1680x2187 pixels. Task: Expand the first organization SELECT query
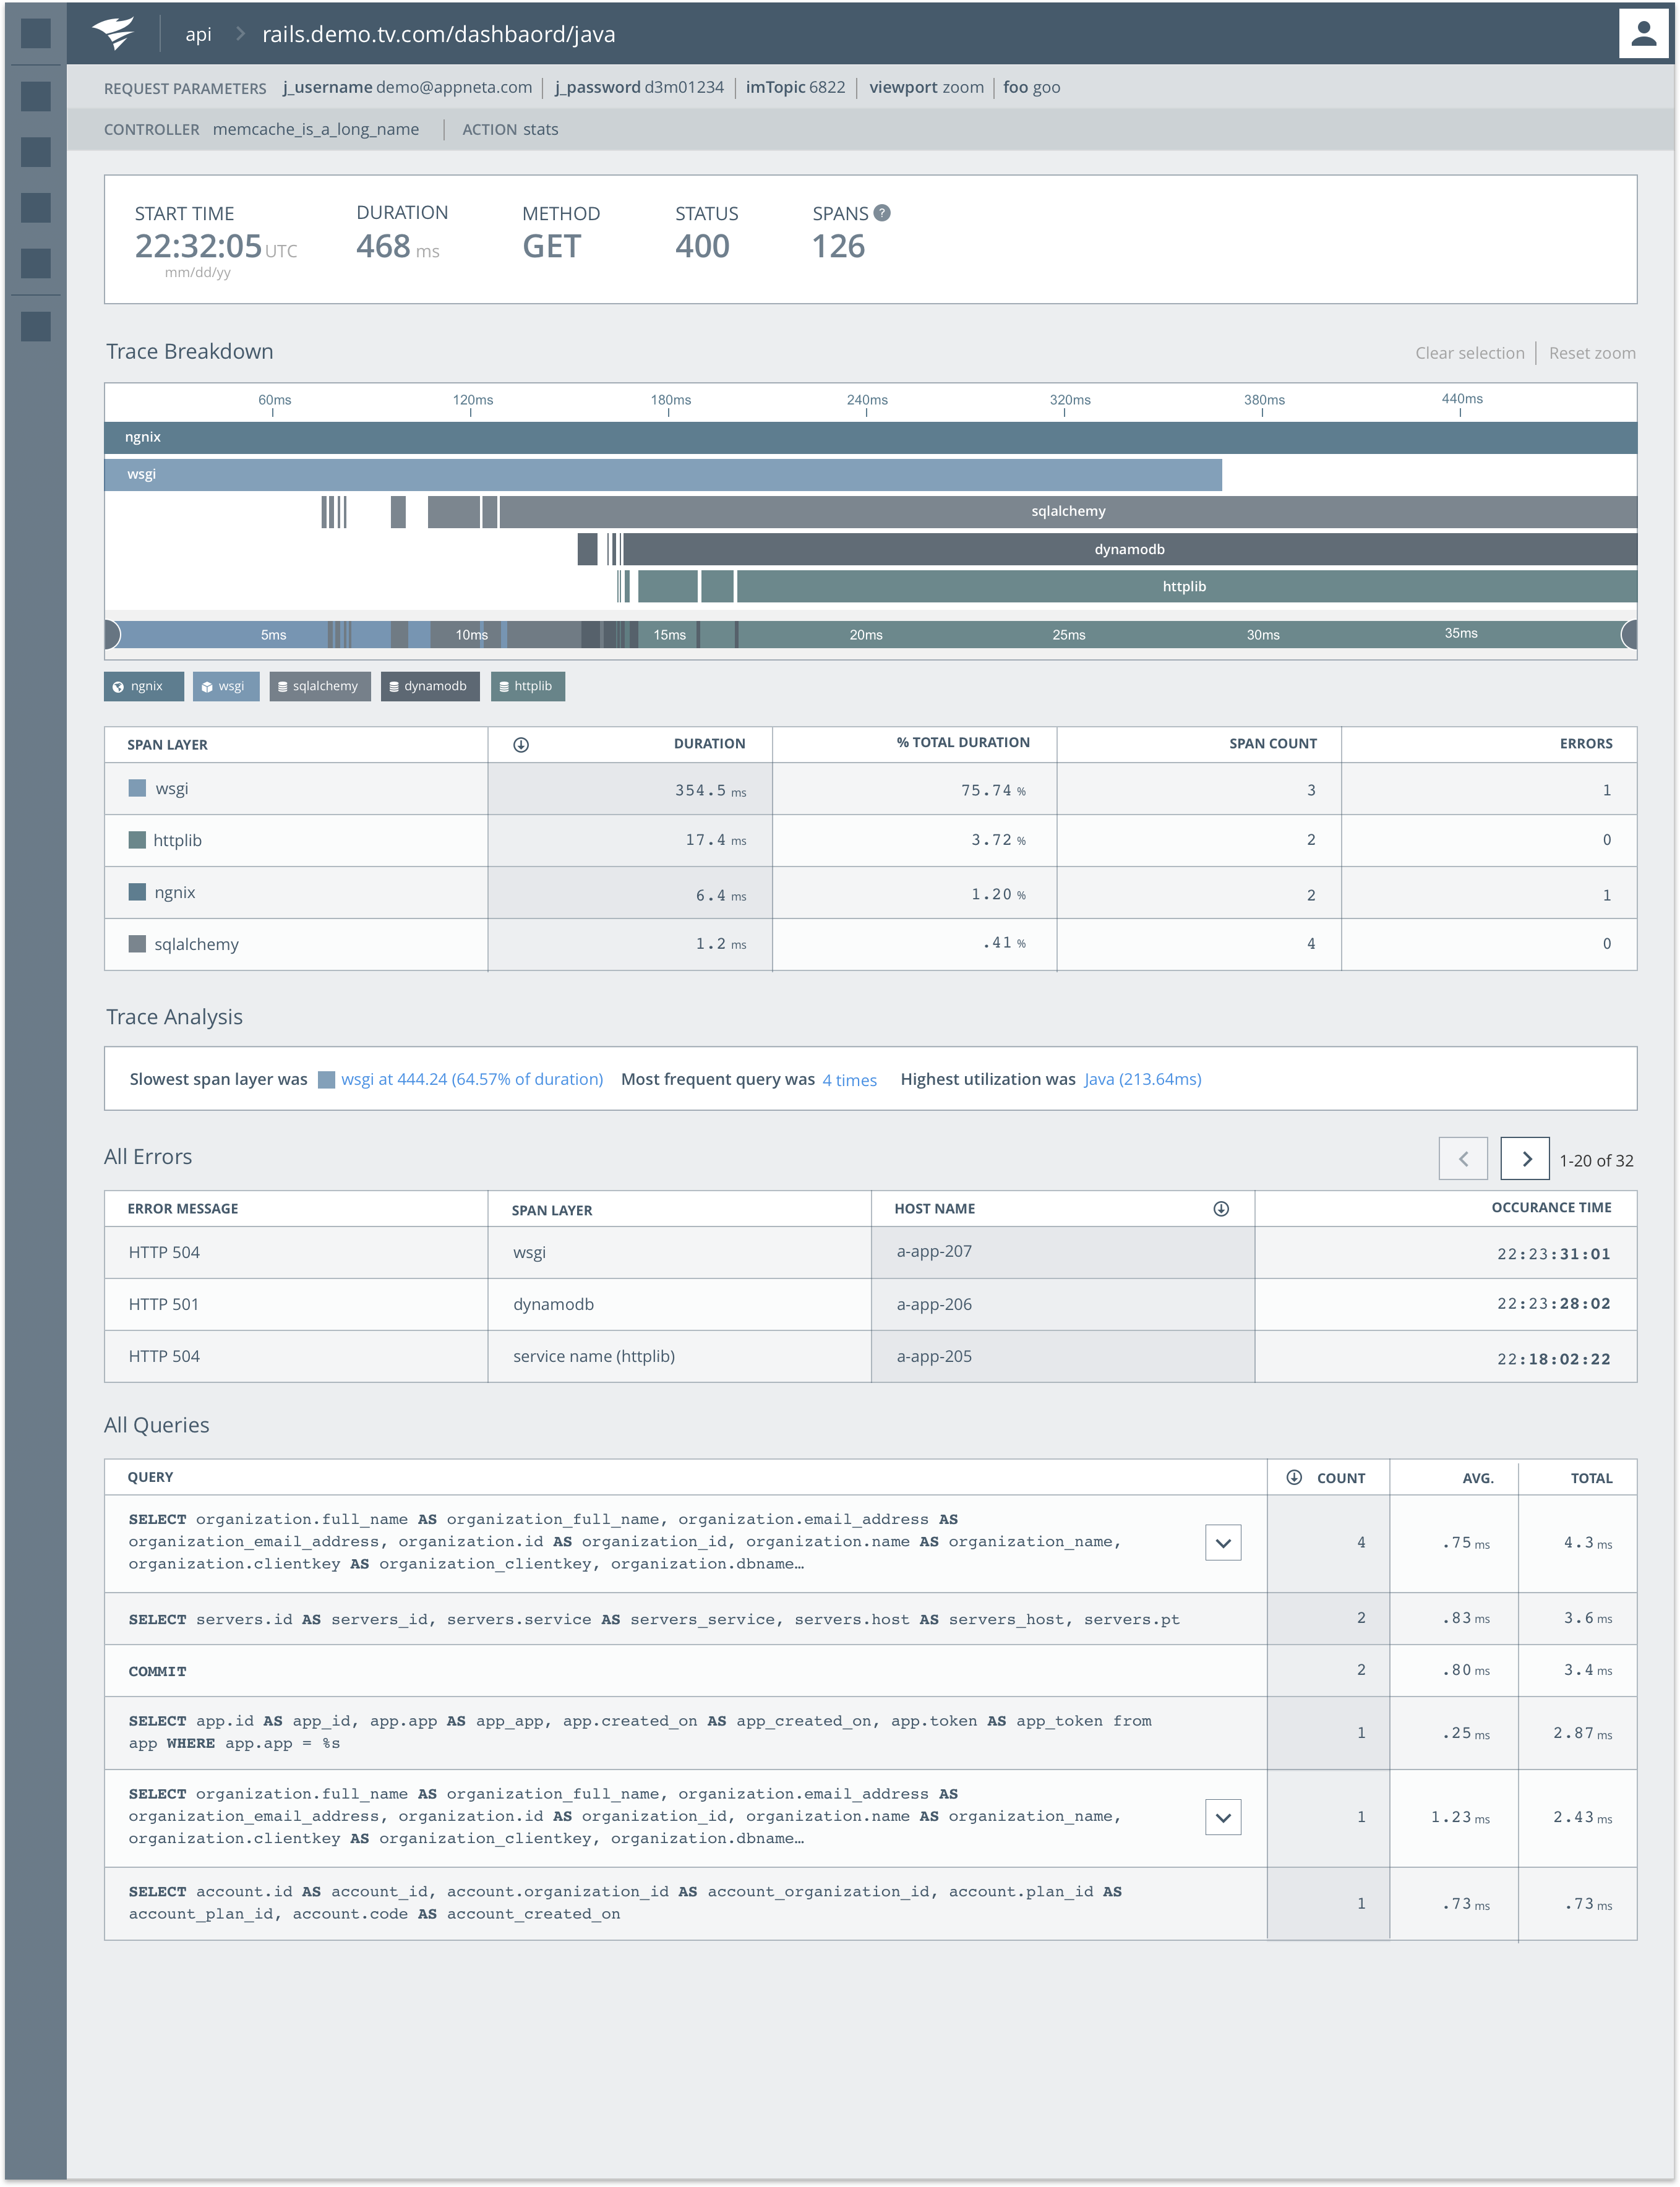[x=1223, y=1542]
